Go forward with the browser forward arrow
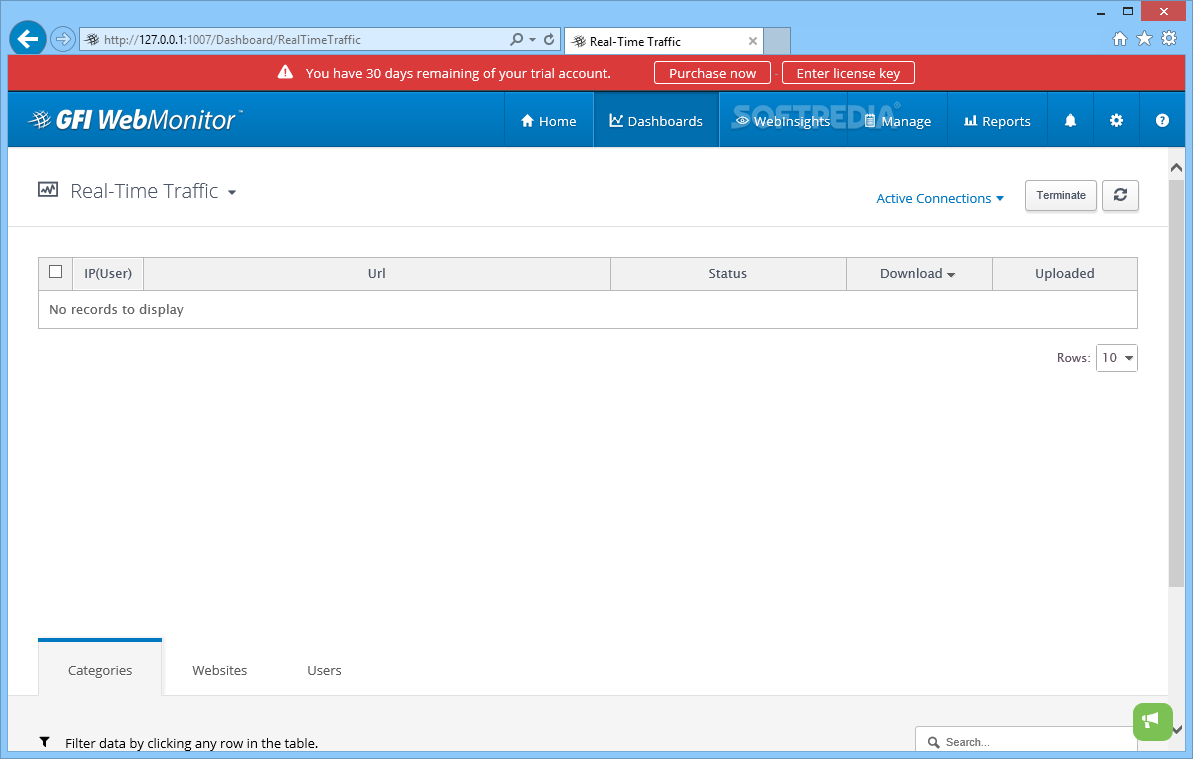The width and height of the screenshot is (1193, 759). click(62, 39)
